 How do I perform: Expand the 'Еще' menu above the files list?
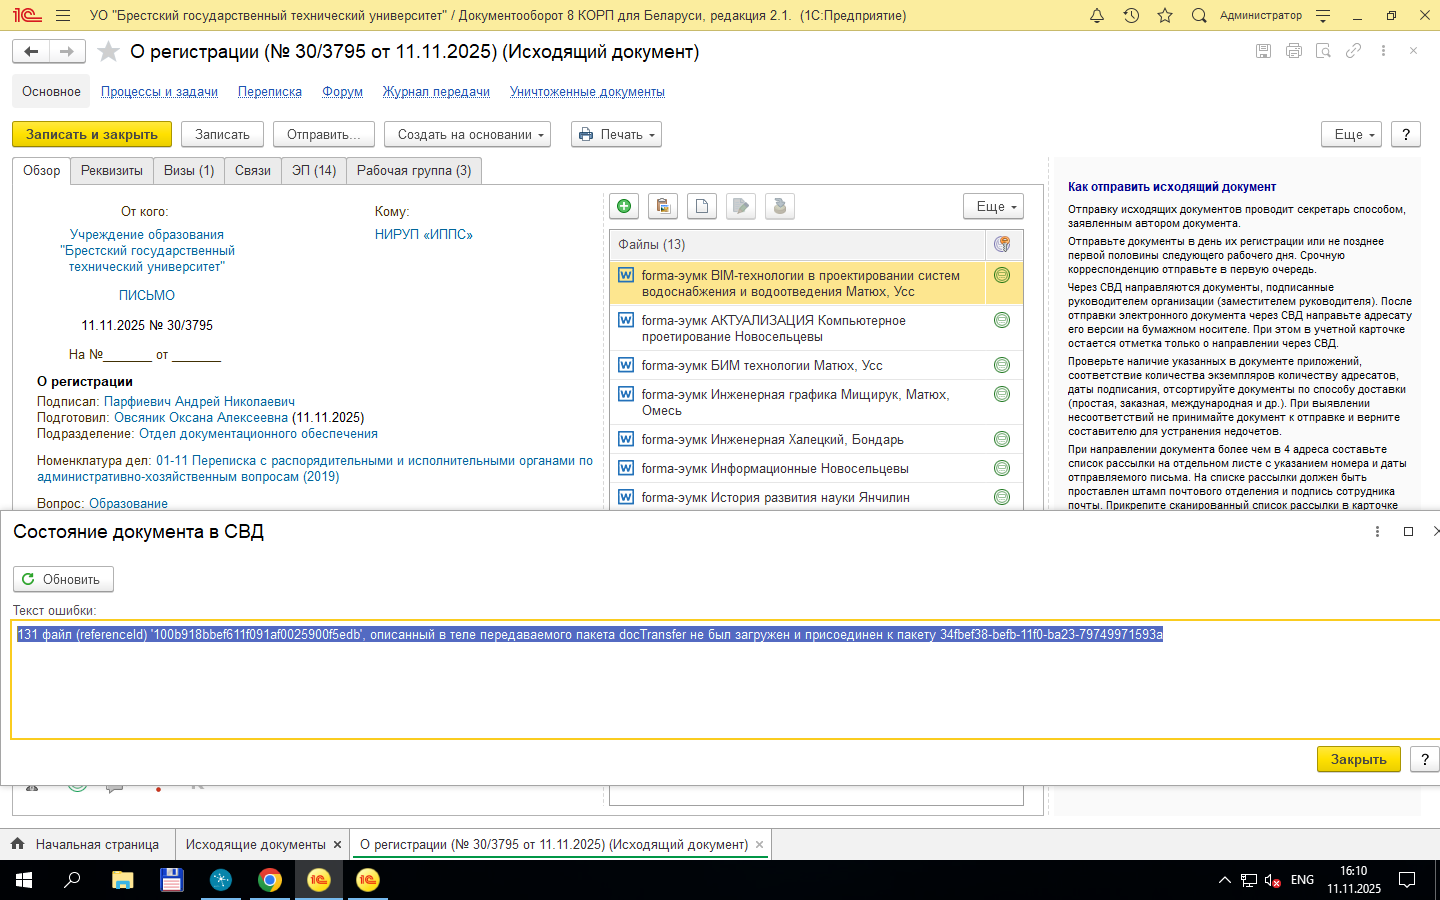[x=993, y=206]
